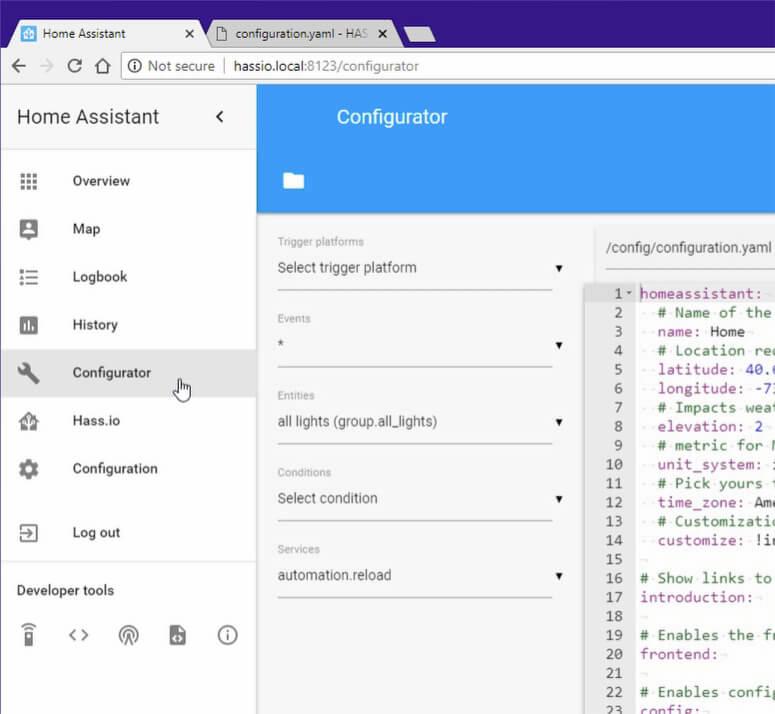Click the Configurator wrench icon
The width and height of the screenshot is (775, 714).
click(29, 373)
